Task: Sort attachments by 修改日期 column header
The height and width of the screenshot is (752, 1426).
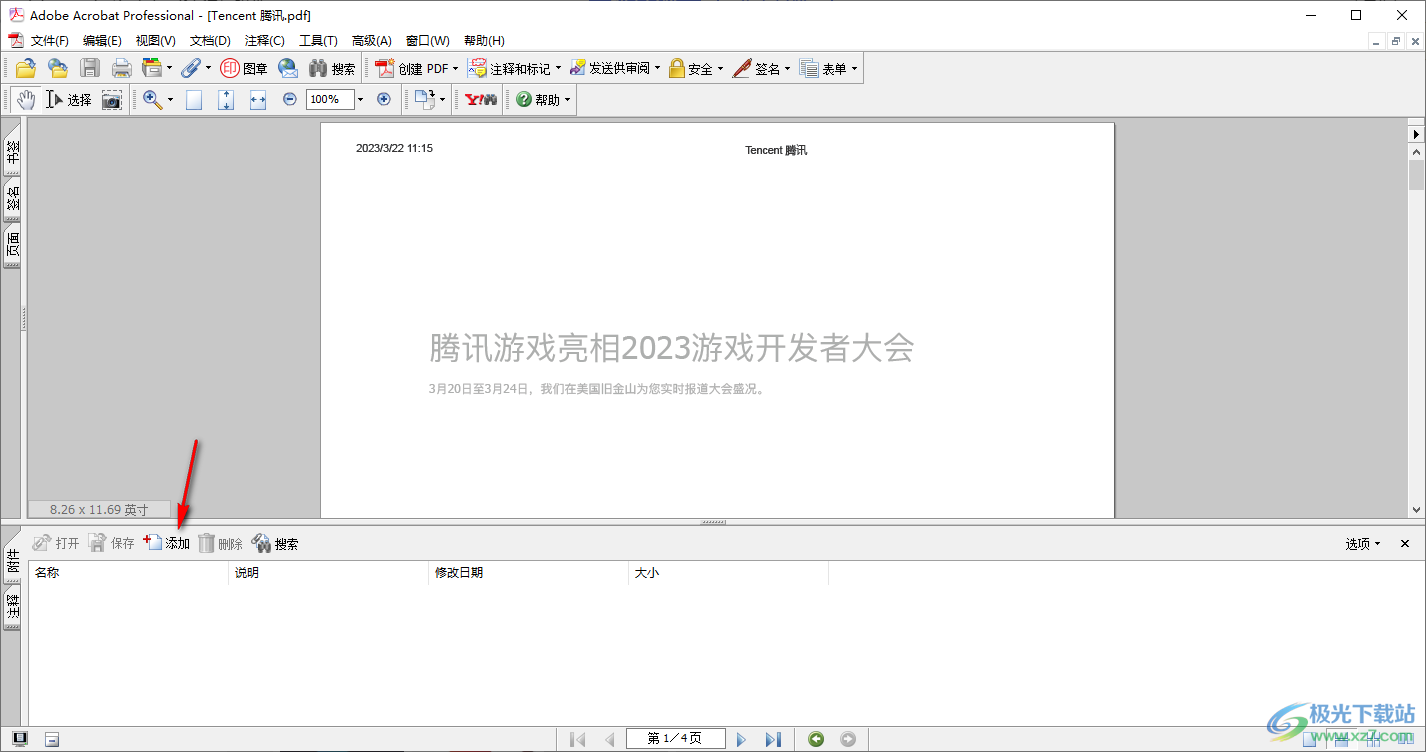Action: (x=528, y=573)
